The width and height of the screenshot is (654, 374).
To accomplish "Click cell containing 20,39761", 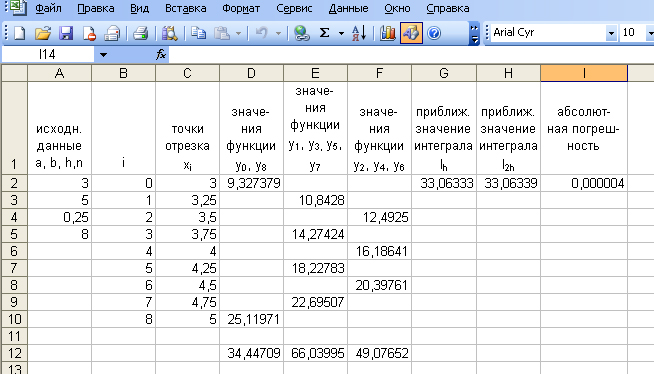I will (x=379, y=285).
